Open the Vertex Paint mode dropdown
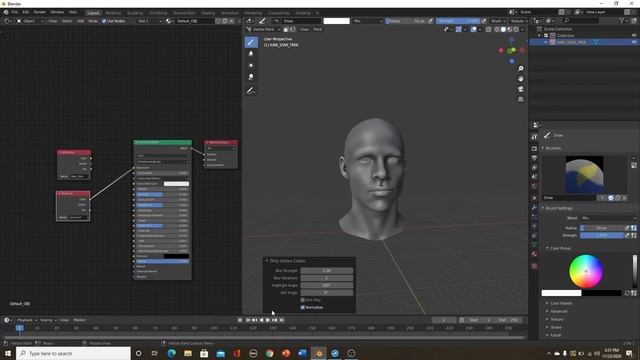The width and height of the screenshot is (640, 360). click(264, 29)
